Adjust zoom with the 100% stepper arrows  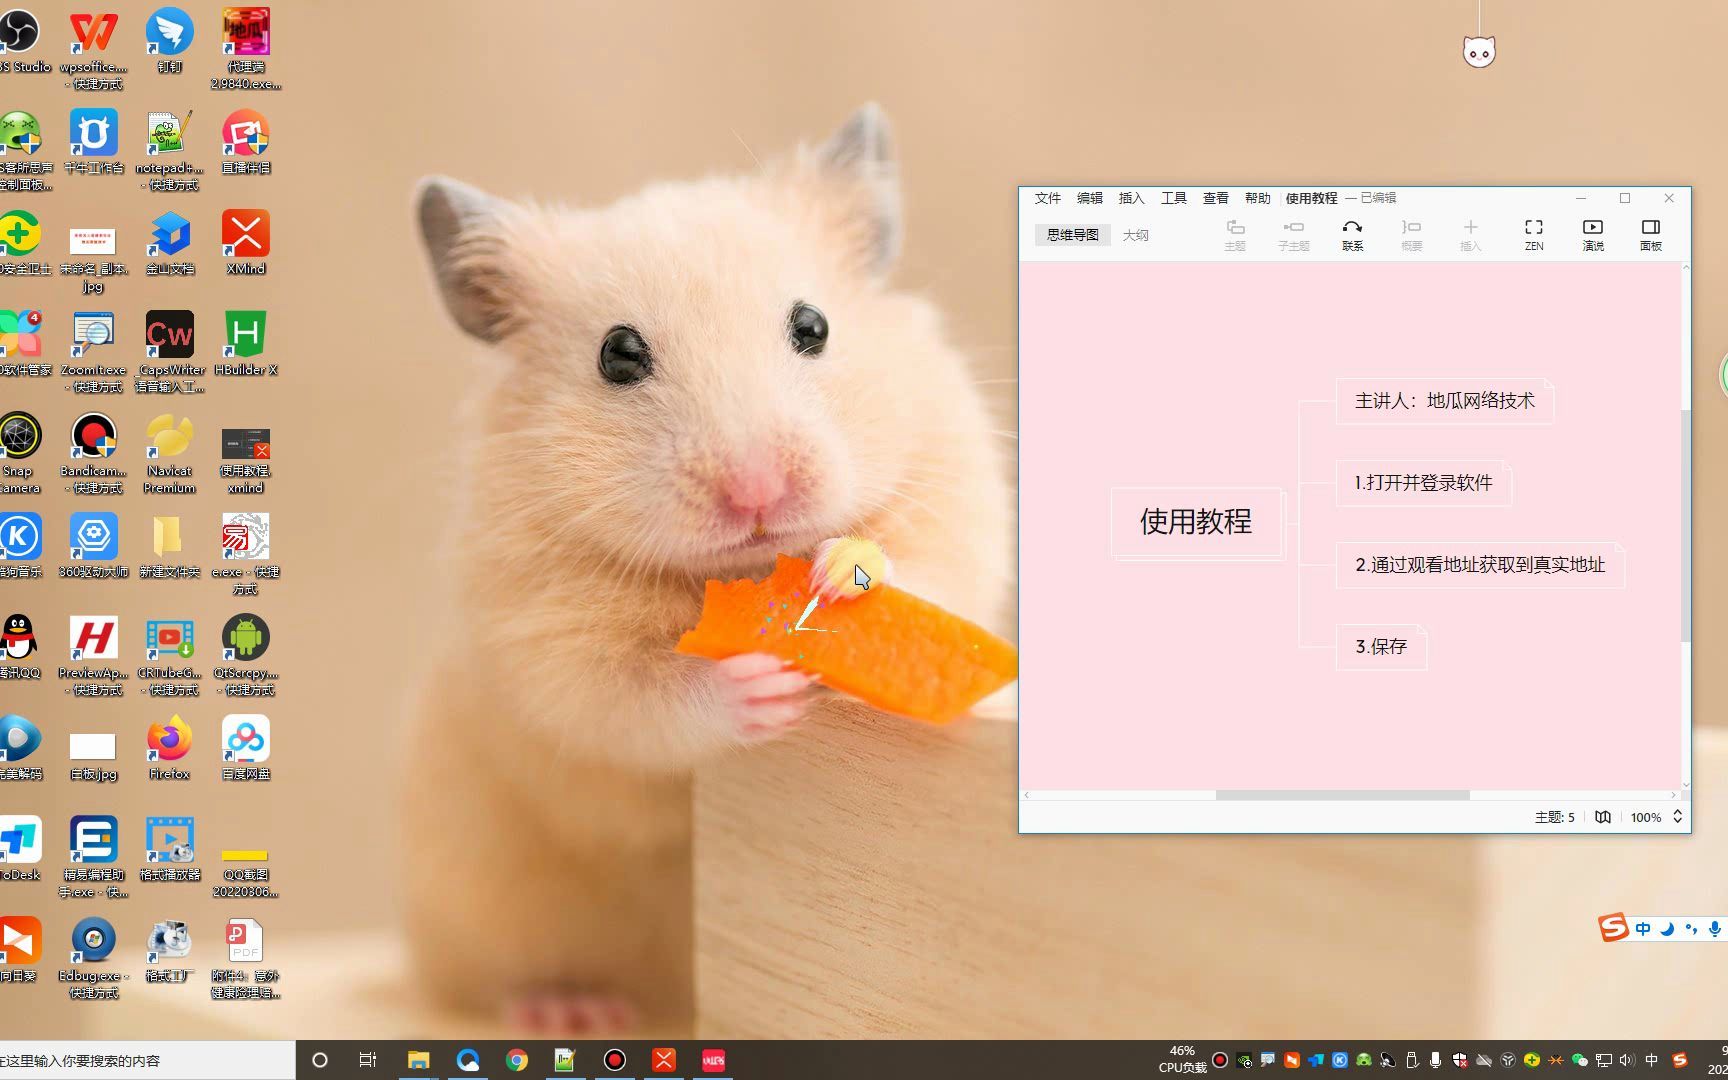(x=1678, y=817)
